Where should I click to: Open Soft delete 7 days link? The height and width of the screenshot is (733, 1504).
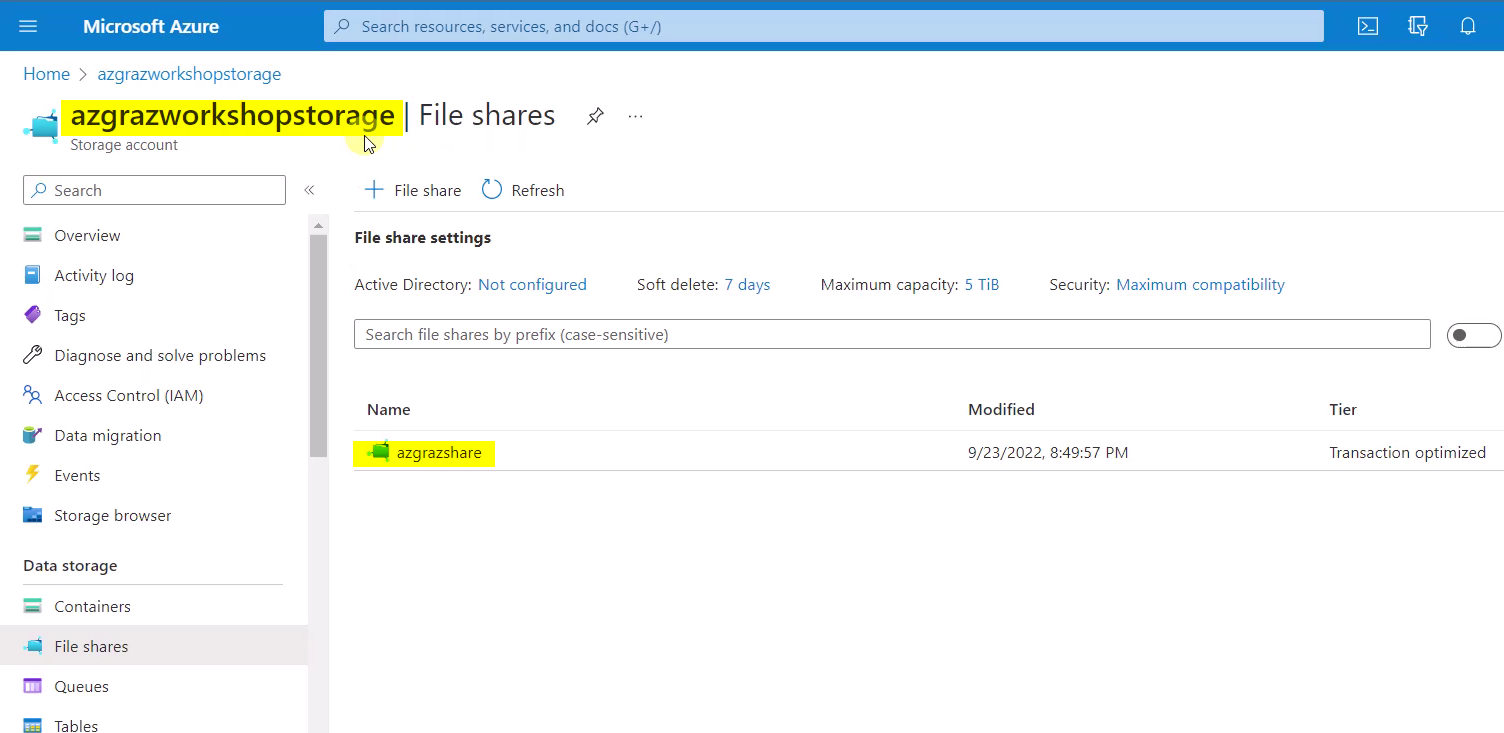[x=747, y=285]
